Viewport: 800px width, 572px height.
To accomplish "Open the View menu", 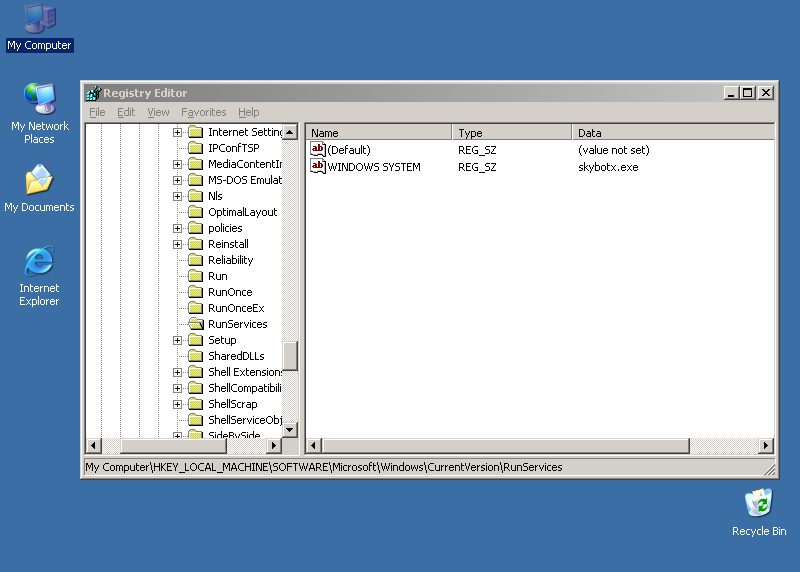I will coord(158,112).
